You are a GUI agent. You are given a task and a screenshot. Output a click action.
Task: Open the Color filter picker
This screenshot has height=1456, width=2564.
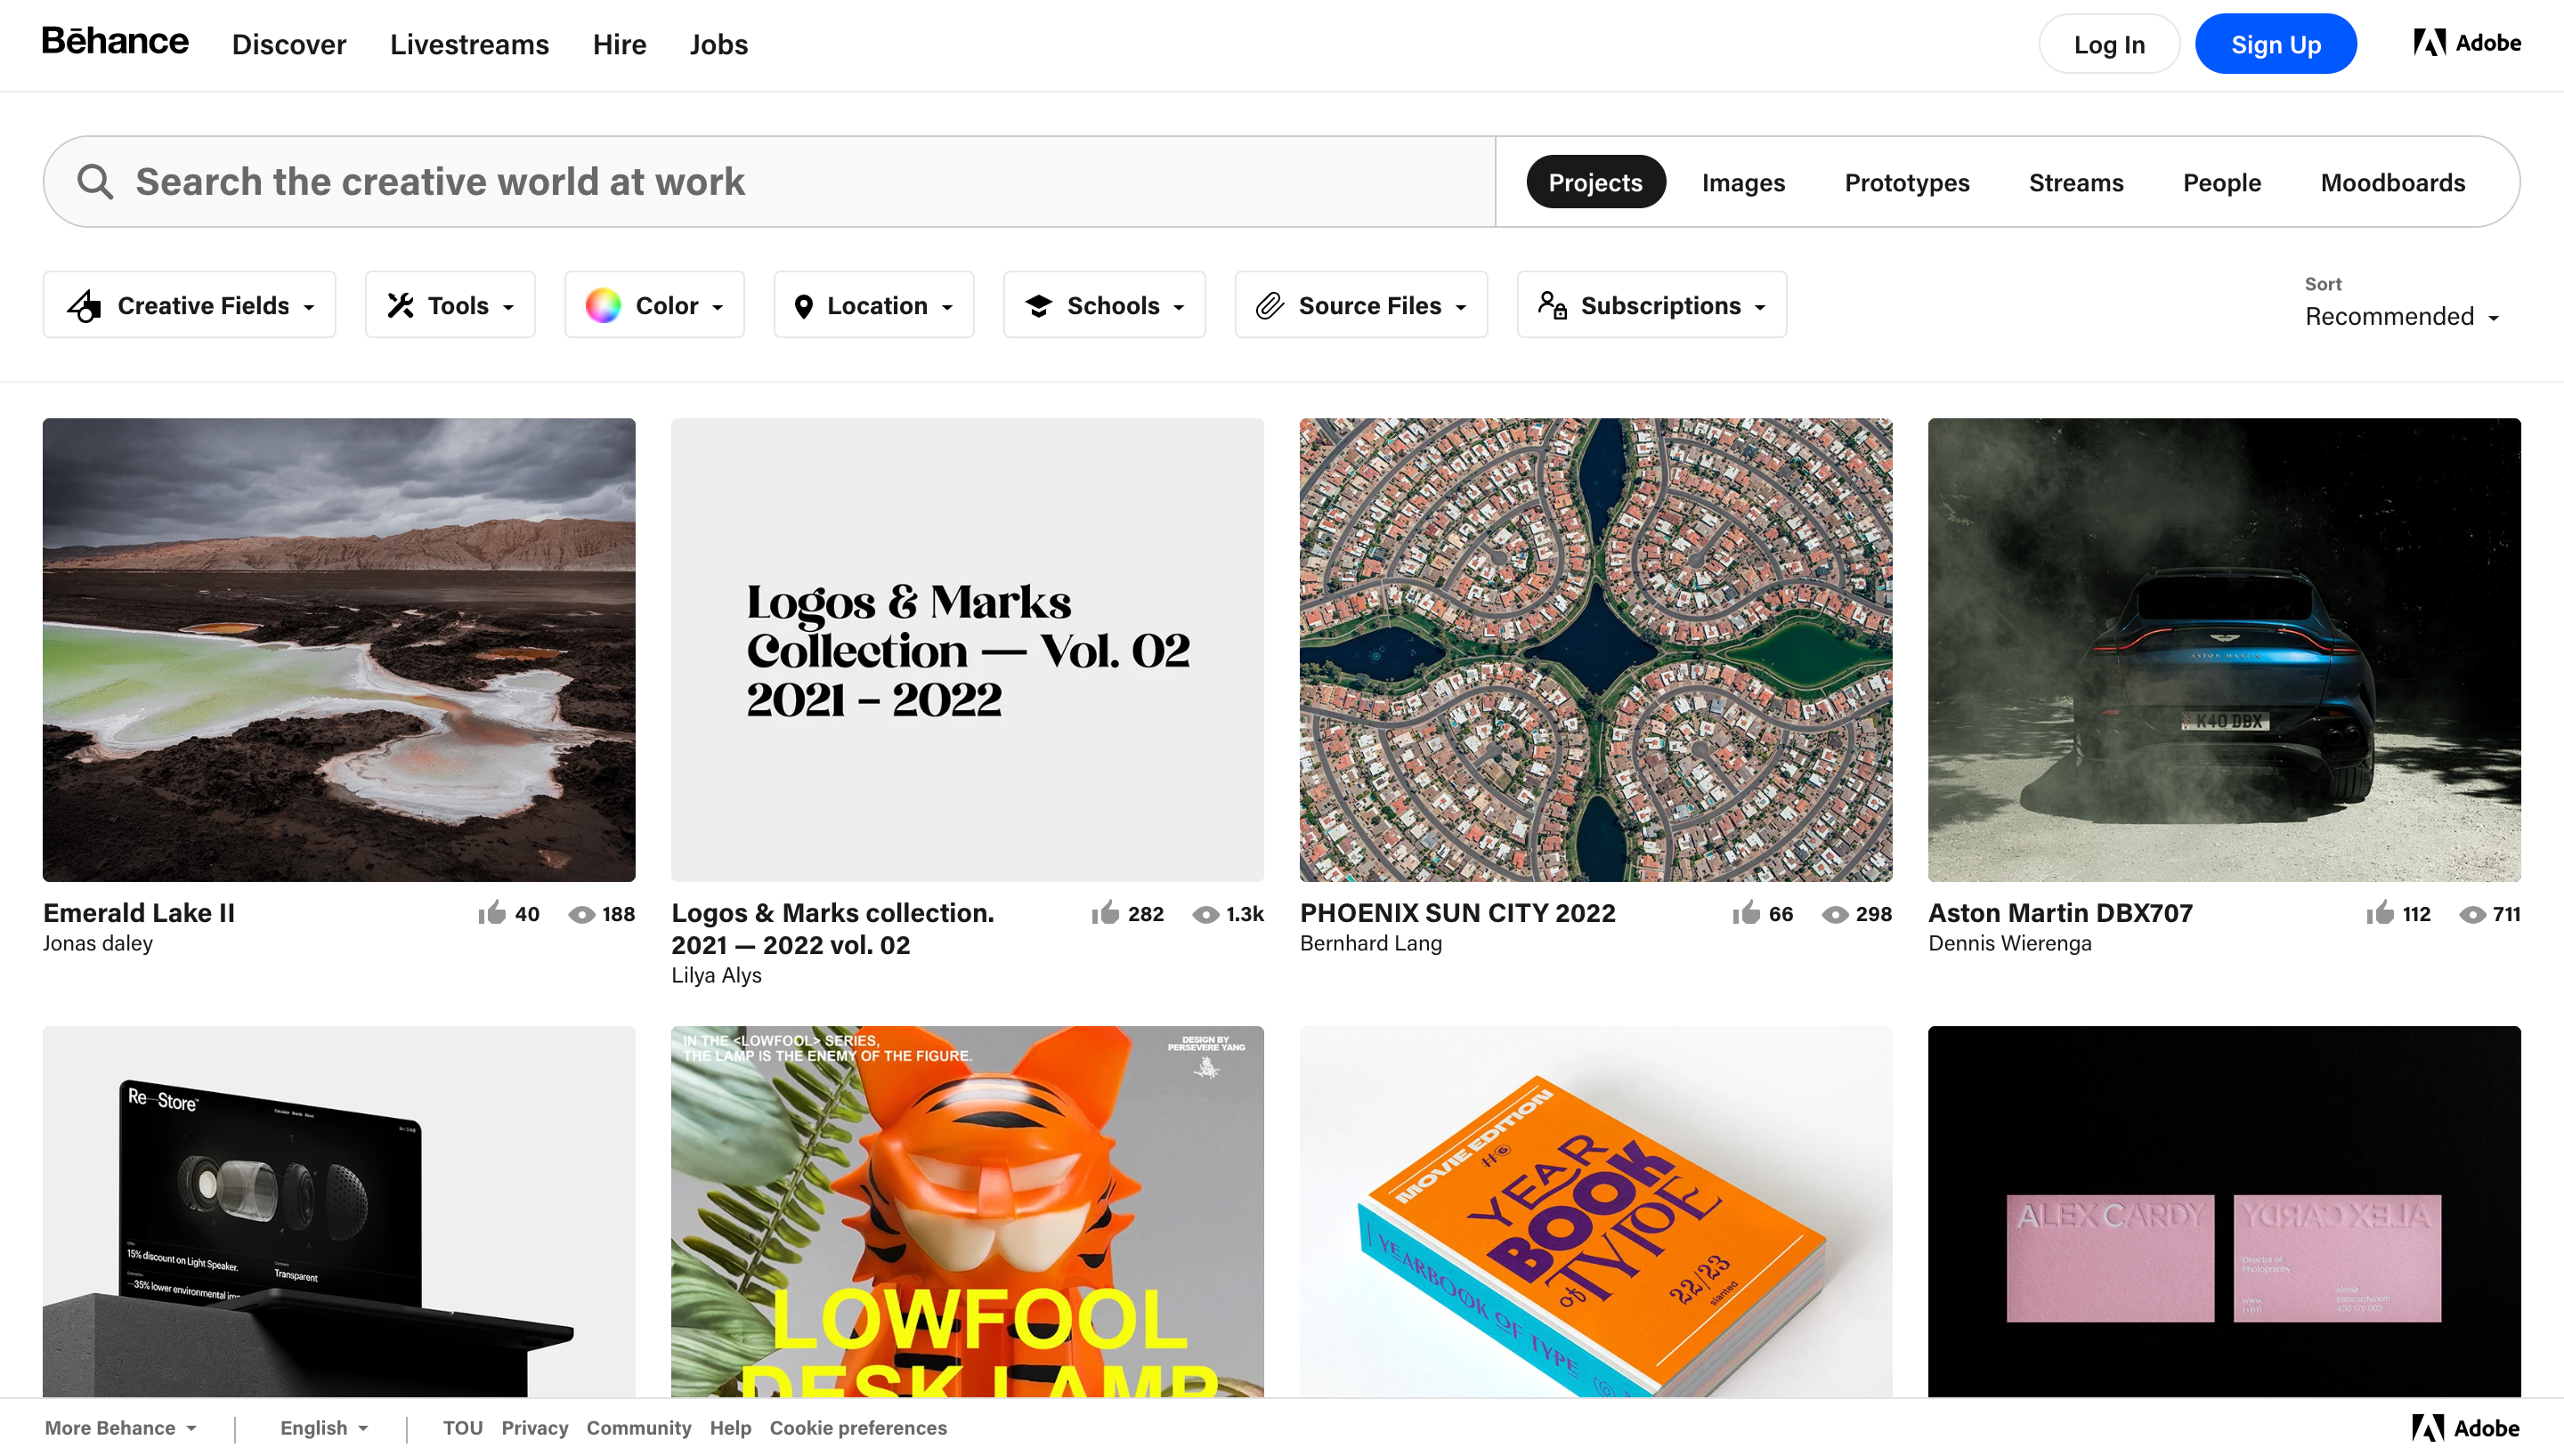click(654, 305)
